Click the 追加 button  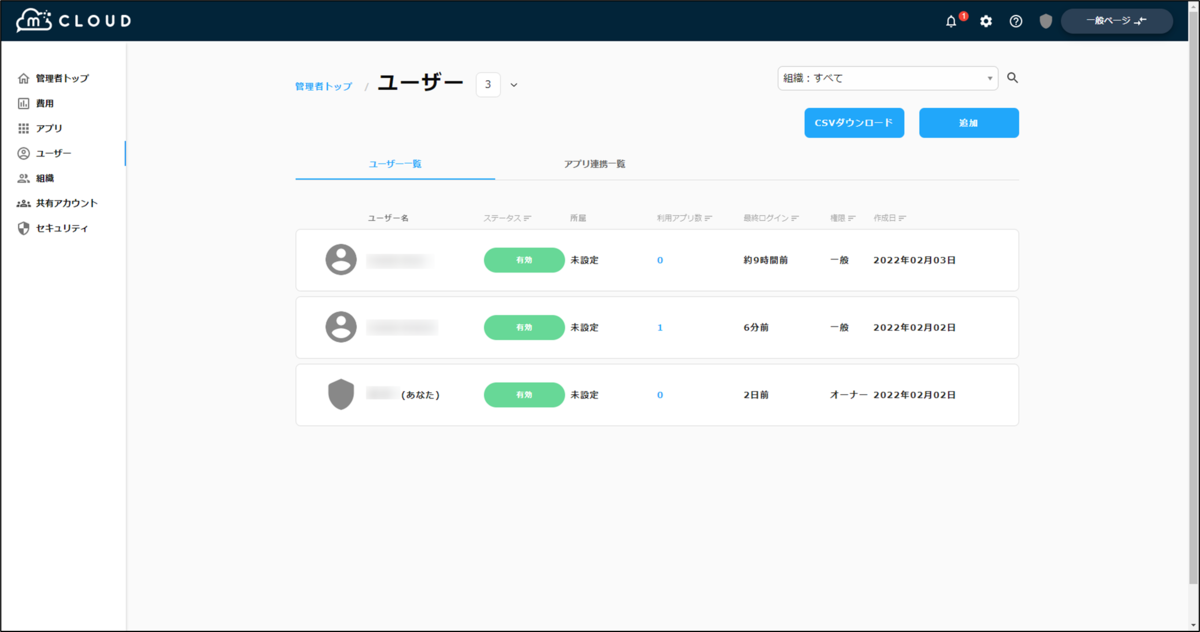969,123
